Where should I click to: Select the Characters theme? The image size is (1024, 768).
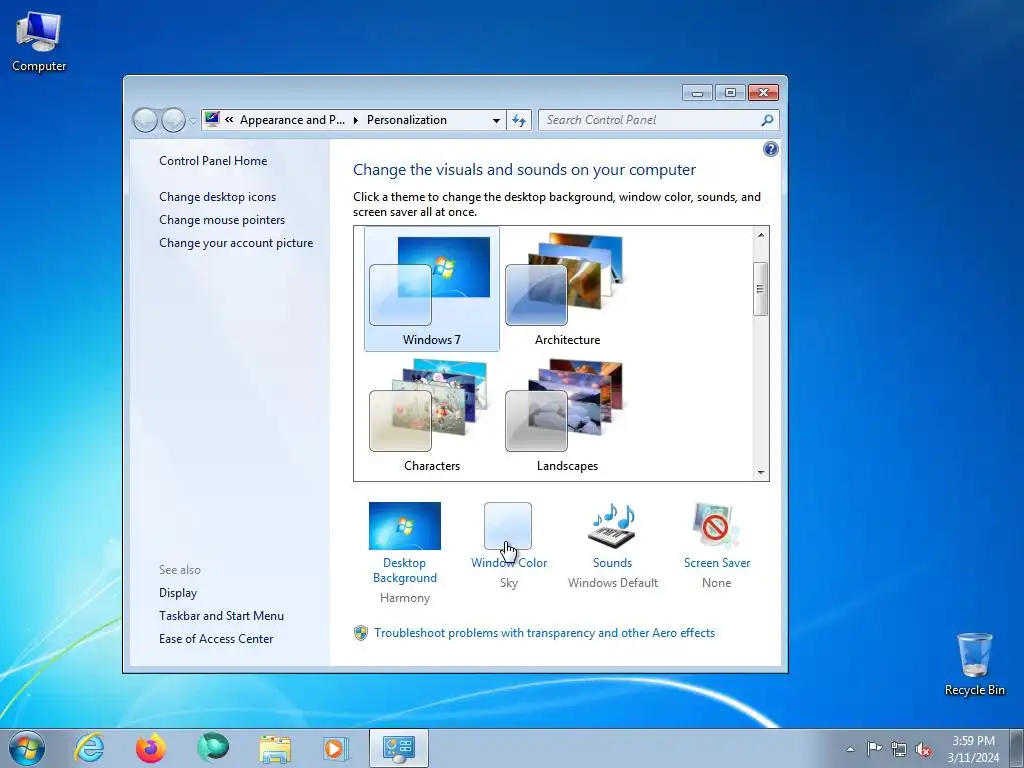click(432, 415)
